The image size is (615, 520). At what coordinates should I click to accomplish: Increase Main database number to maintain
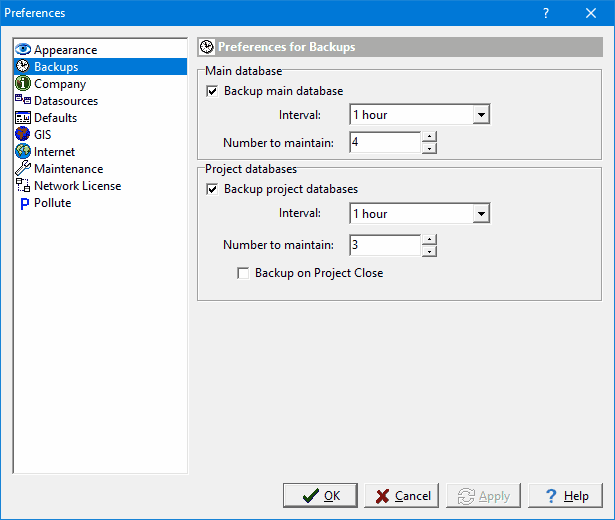(429, 136)
